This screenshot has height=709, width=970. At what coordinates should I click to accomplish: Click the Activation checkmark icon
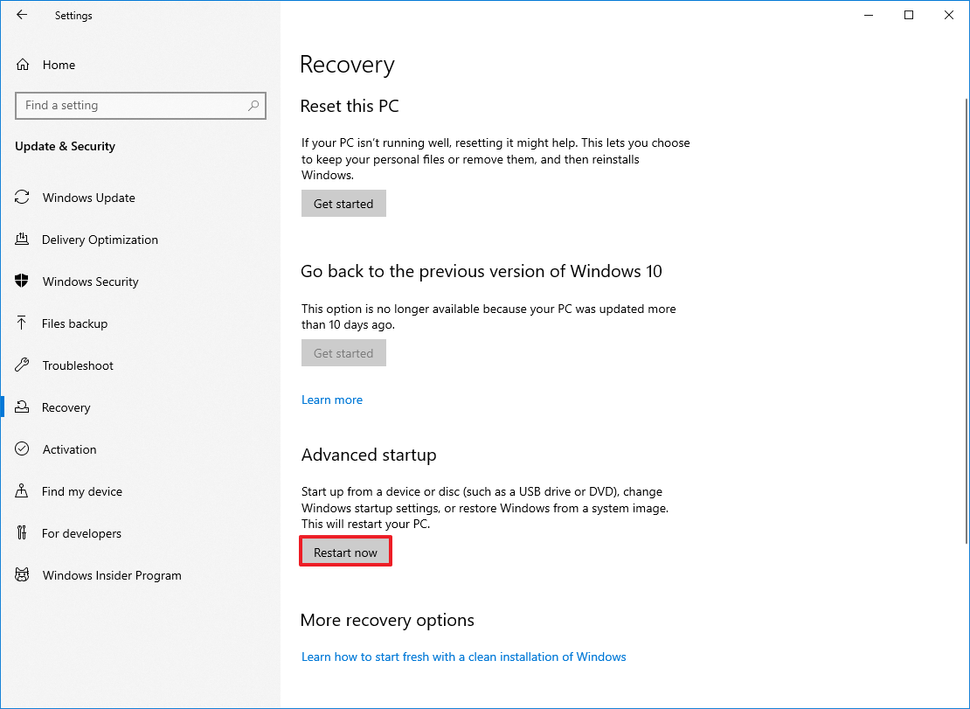coord(22,449)
